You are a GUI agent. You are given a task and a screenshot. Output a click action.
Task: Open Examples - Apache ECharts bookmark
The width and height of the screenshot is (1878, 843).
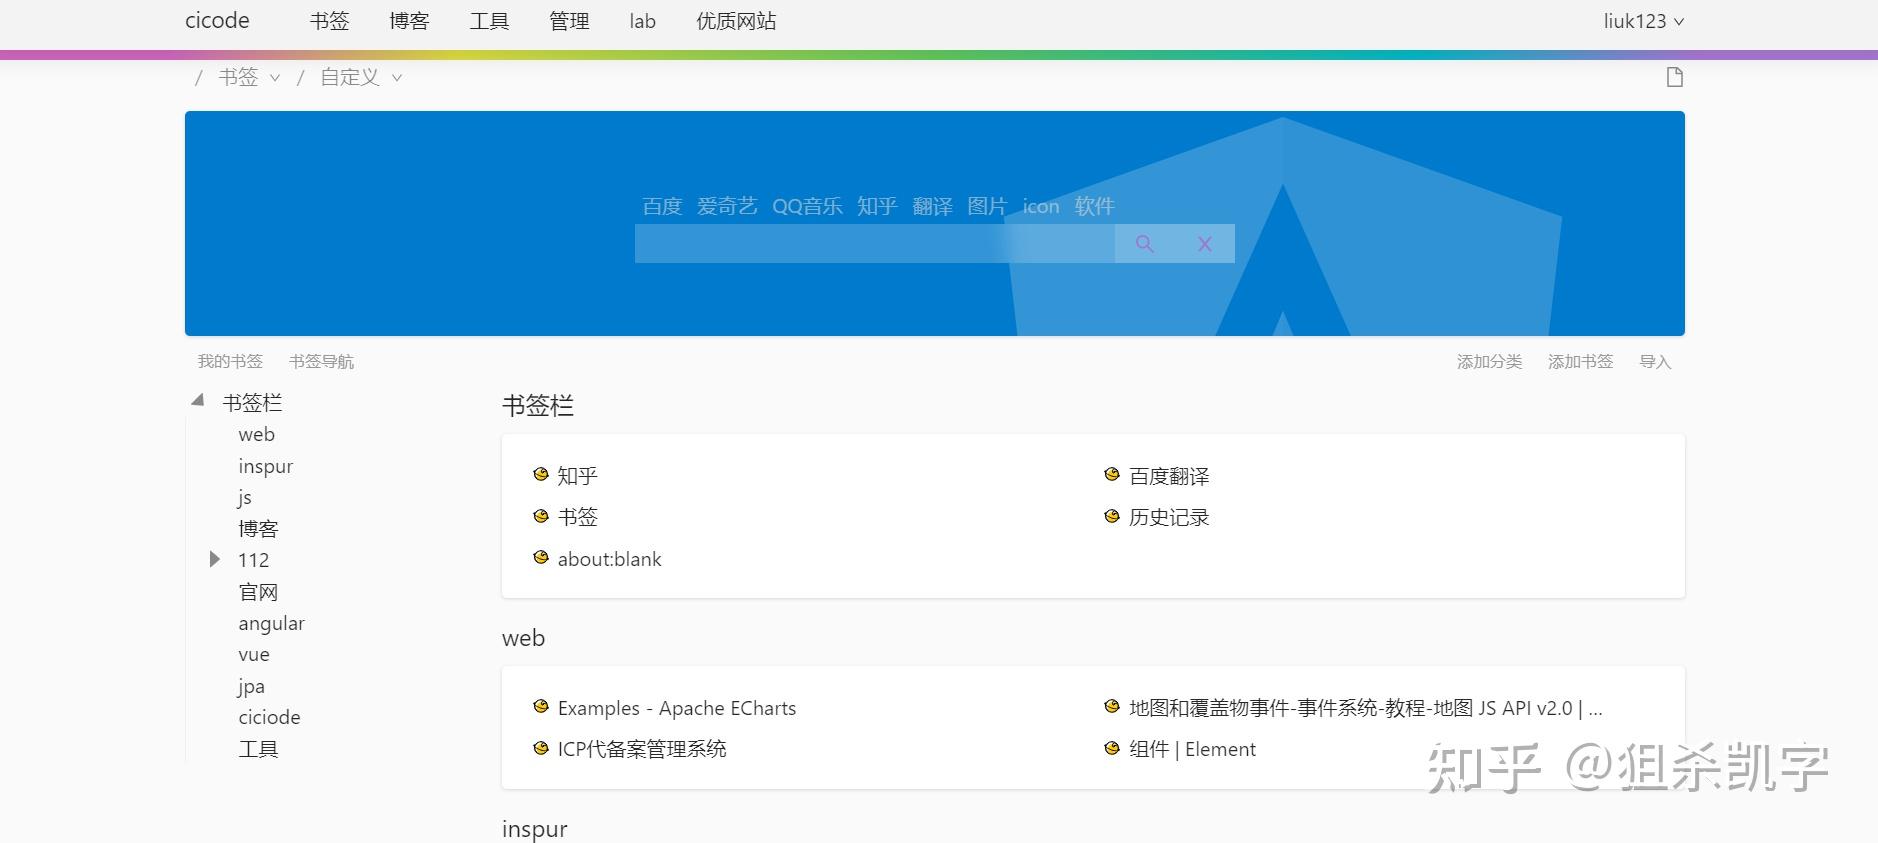[677, 708]
